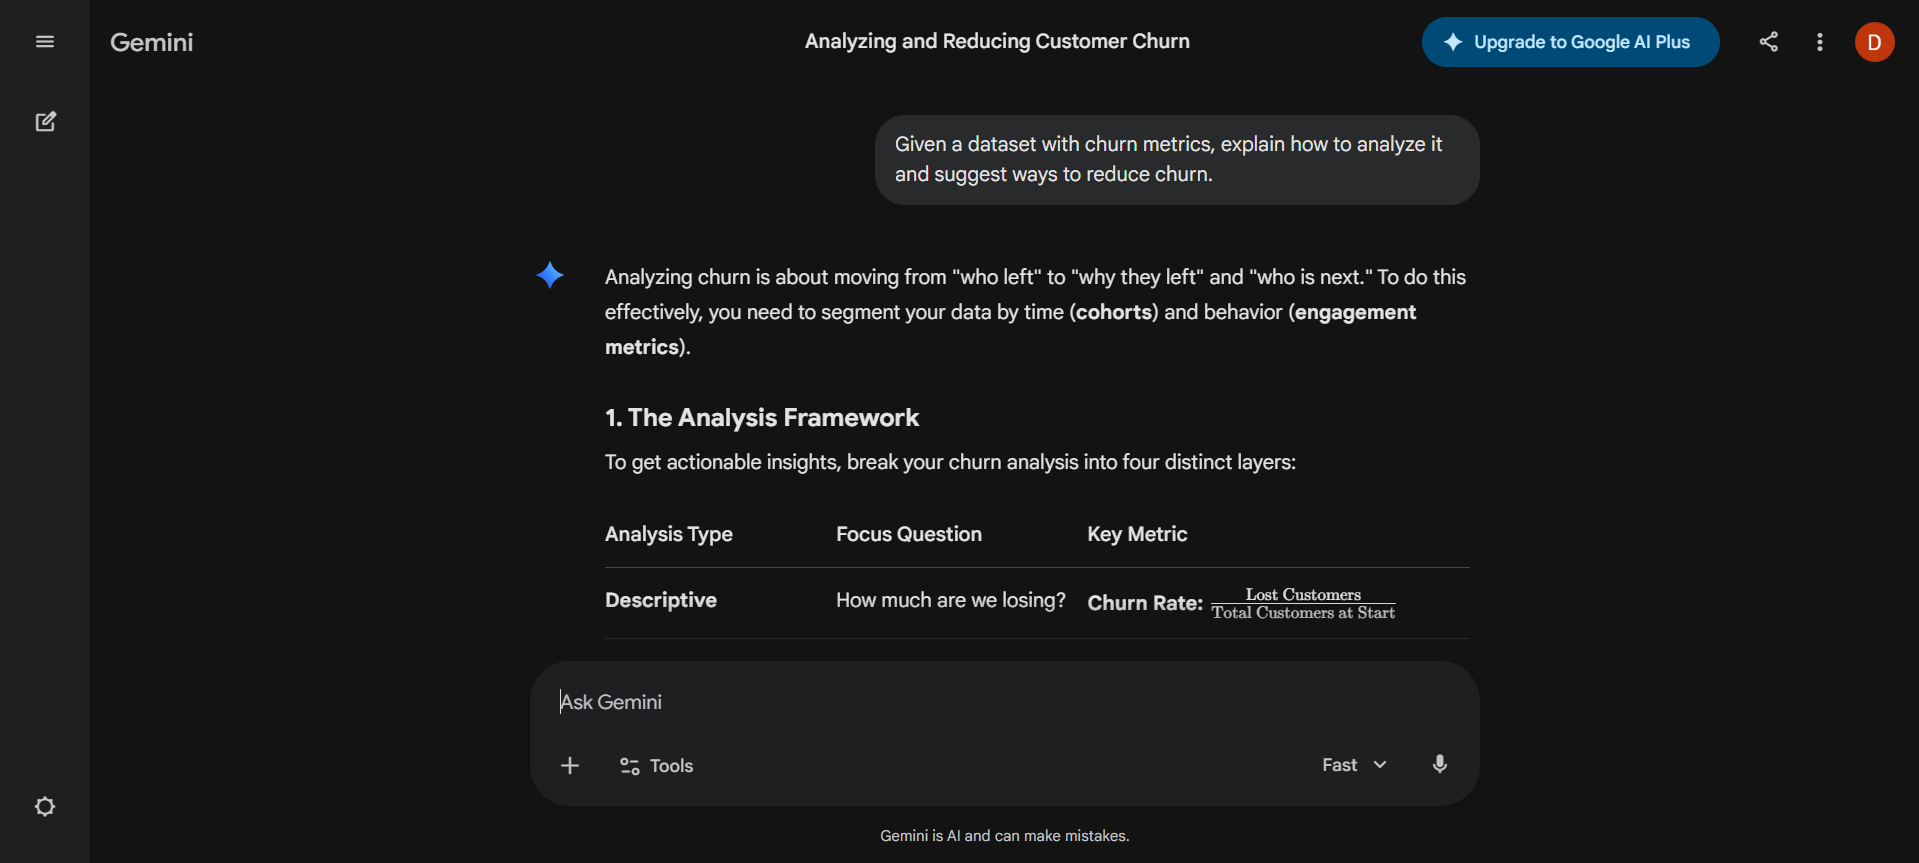The image size is (1919, 863).
Task: Start voice input with the microphone icon
Action: [1439, 765]
